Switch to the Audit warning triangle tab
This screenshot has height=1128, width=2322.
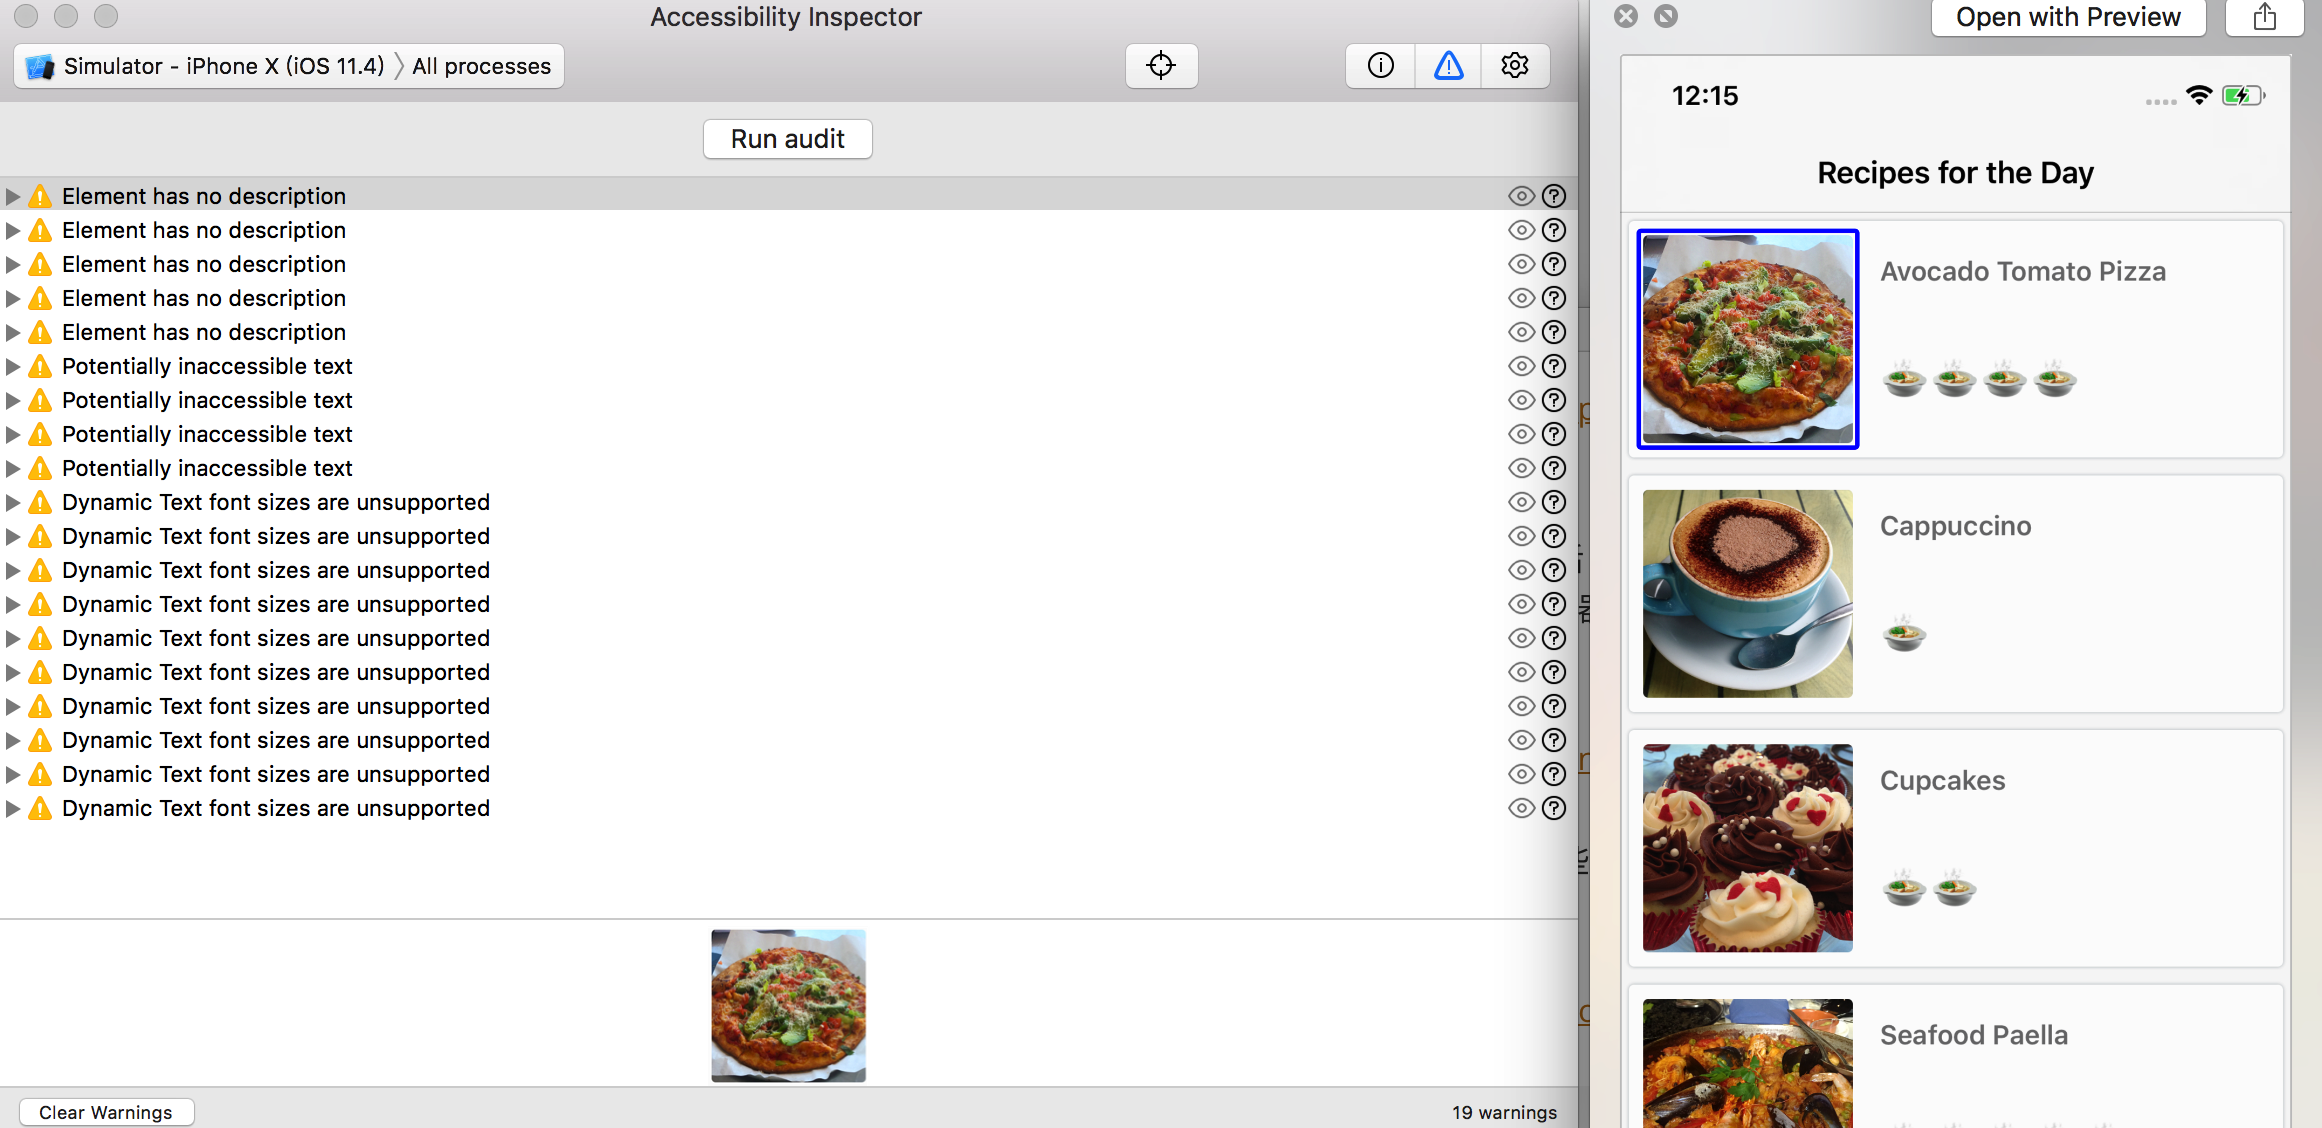coord(1448,66)
